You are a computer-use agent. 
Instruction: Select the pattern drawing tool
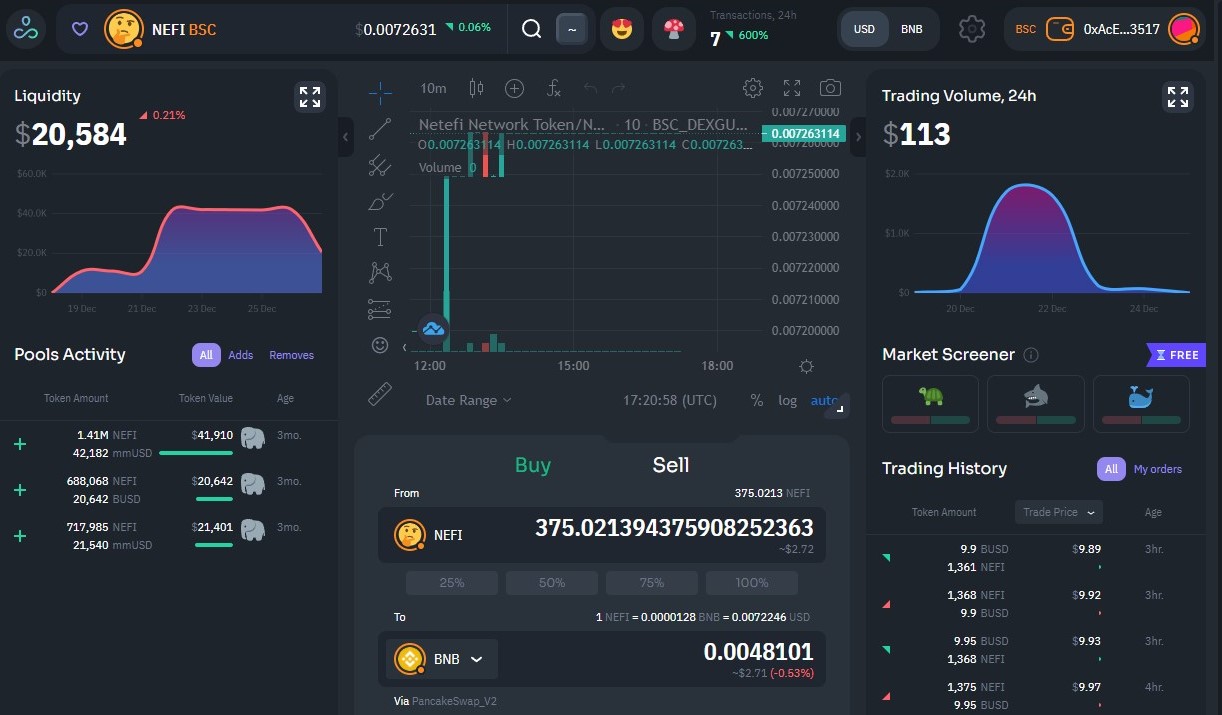pos(380,272)
